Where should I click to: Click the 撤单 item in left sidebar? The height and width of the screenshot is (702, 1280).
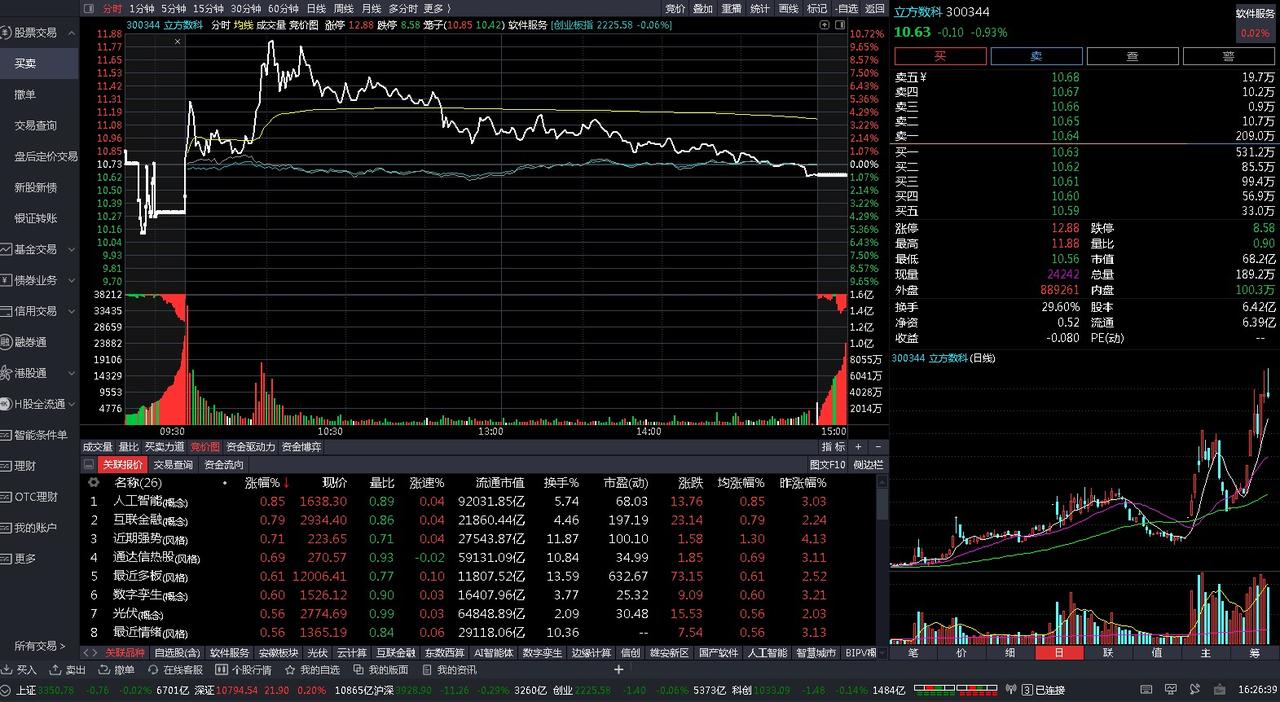pos(26,95)
